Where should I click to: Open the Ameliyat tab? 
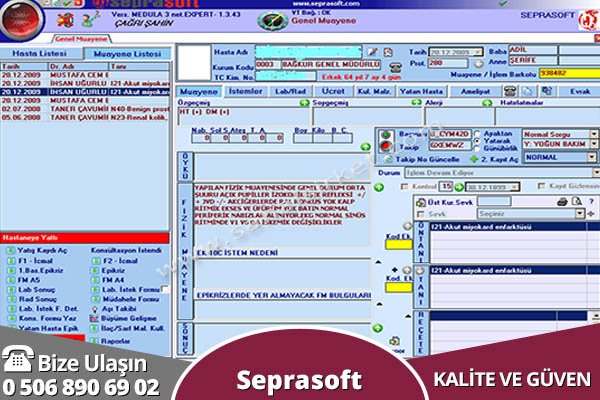pos(475,91)
